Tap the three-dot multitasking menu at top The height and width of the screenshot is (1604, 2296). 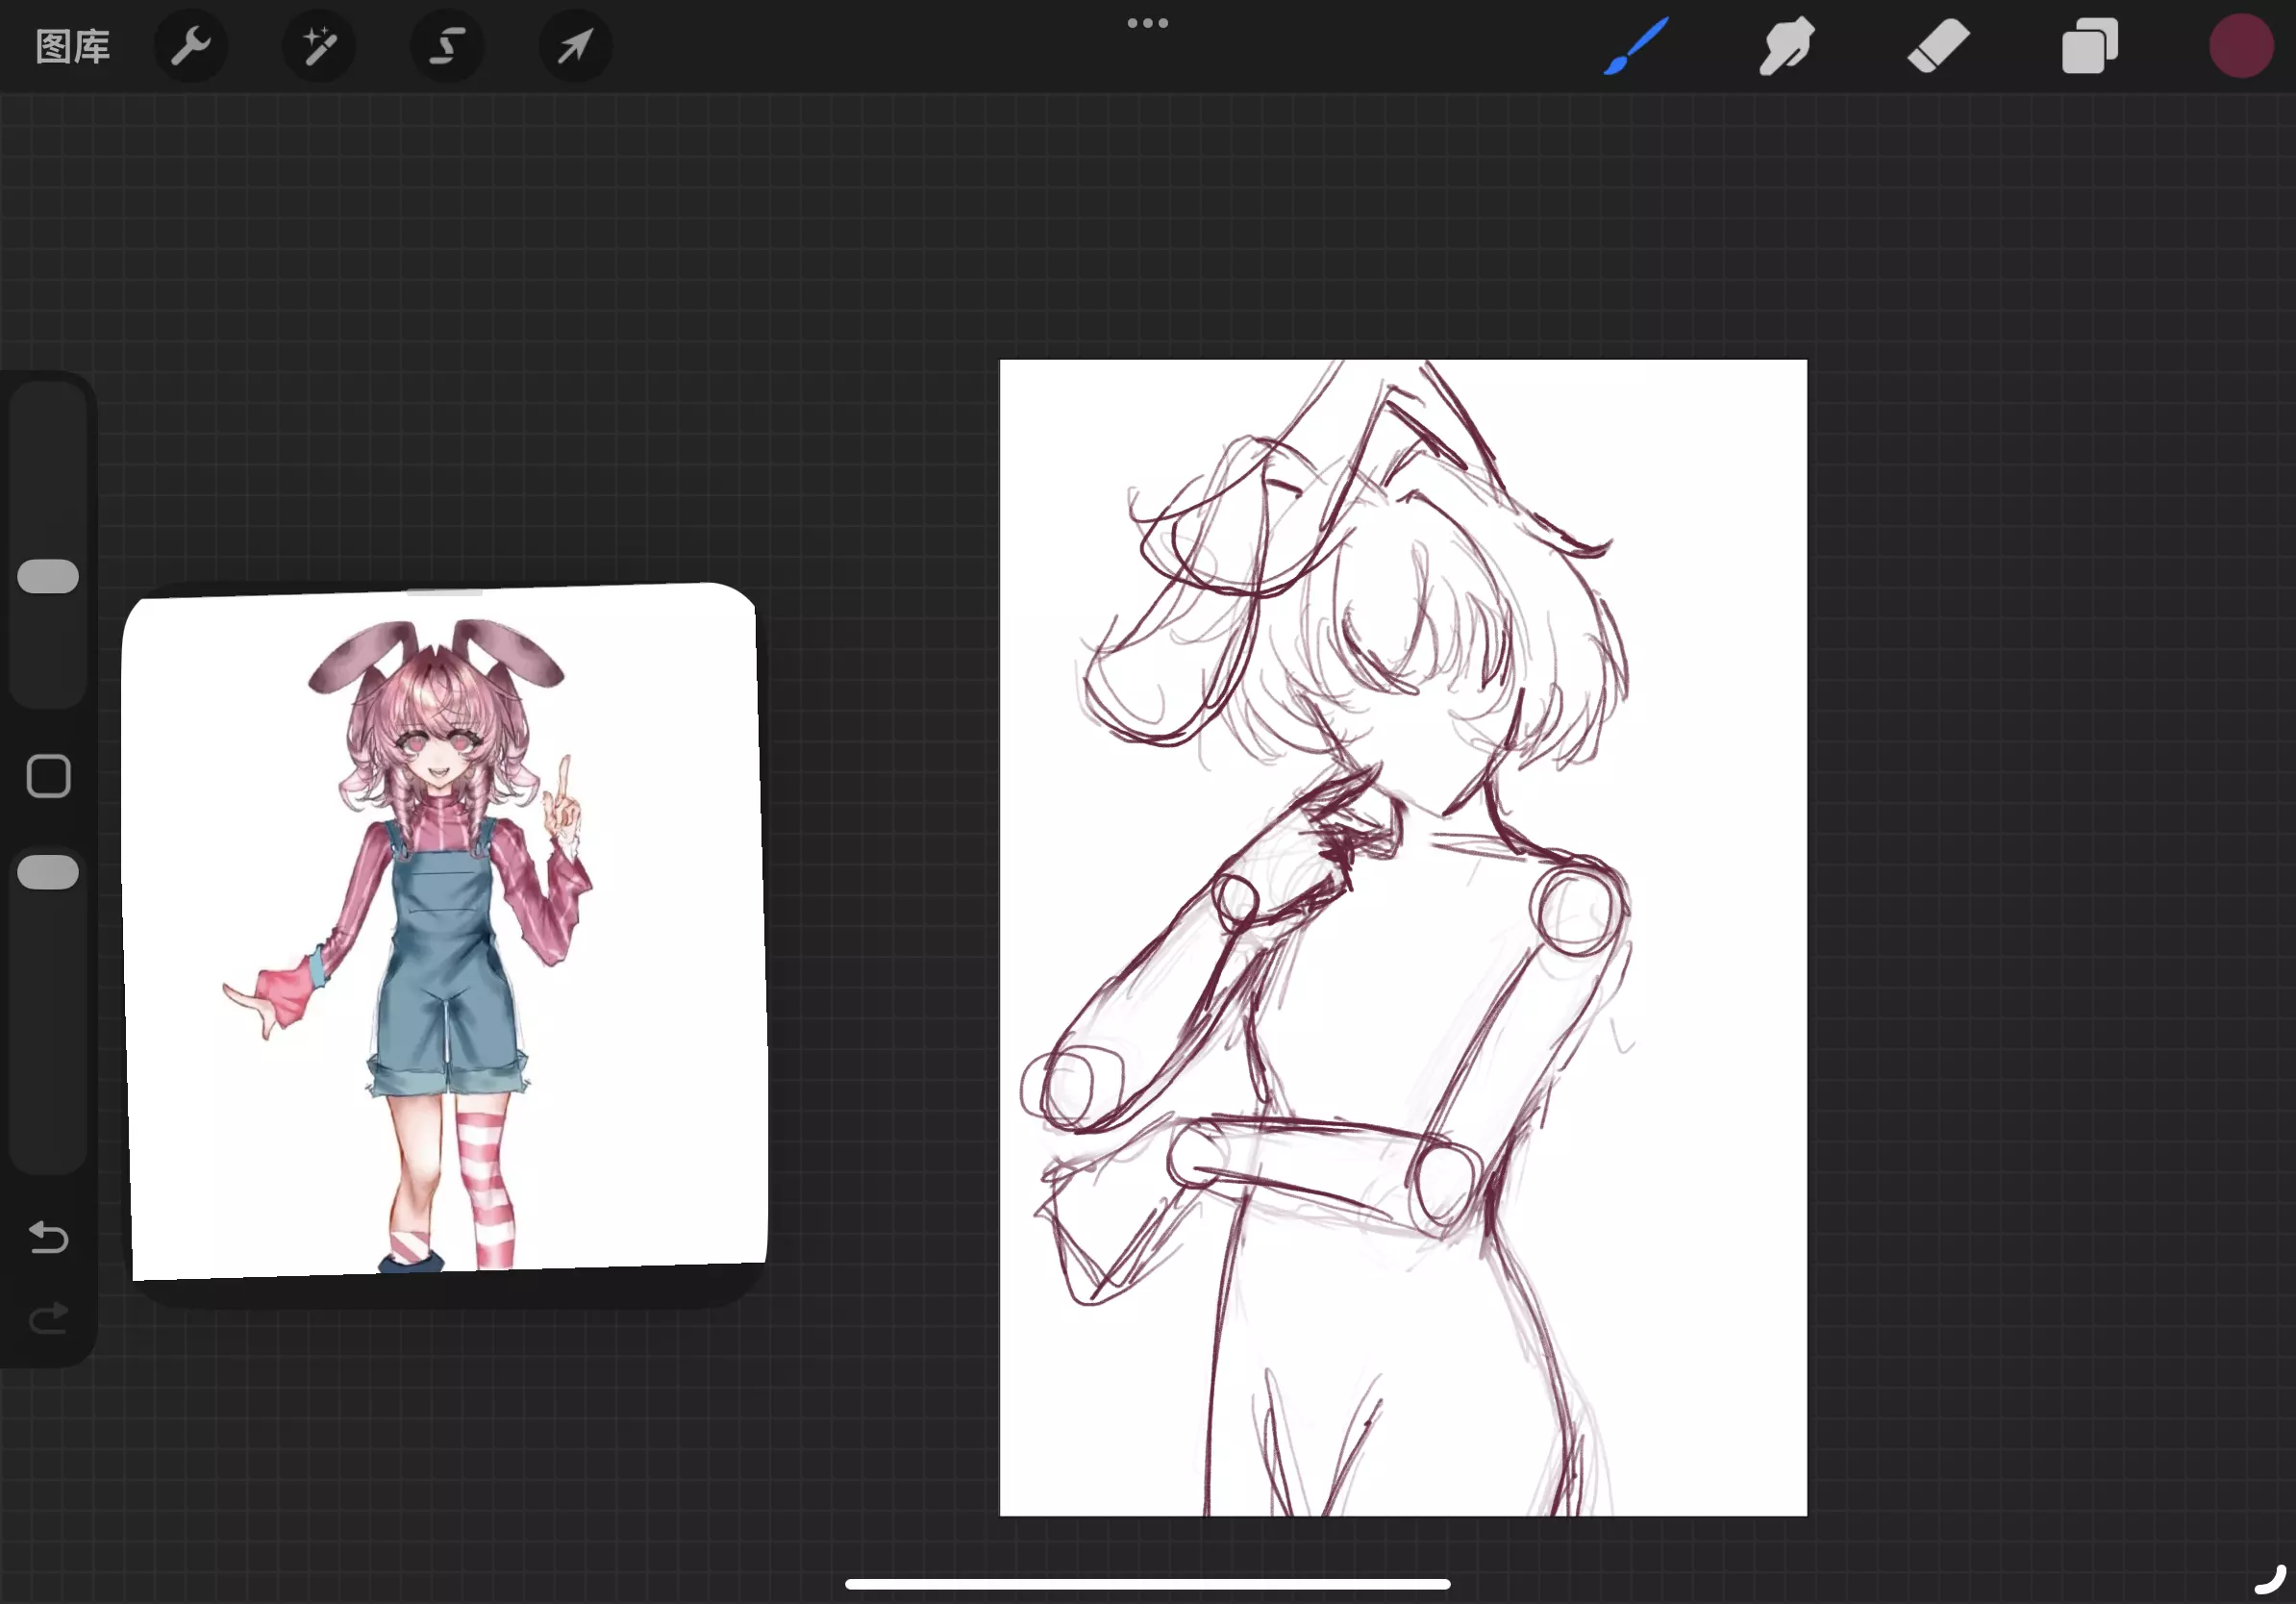1147,23
